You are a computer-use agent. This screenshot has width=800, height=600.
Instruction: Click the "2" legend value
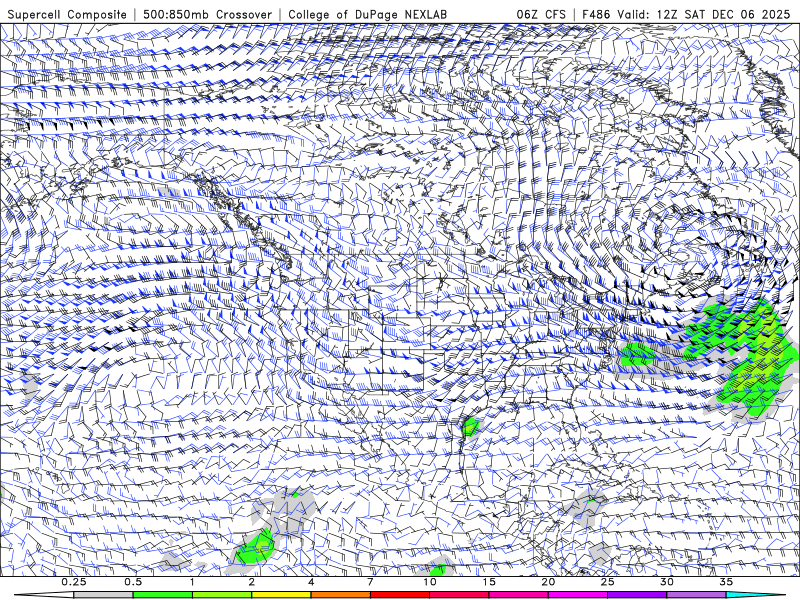click(252, 582)
